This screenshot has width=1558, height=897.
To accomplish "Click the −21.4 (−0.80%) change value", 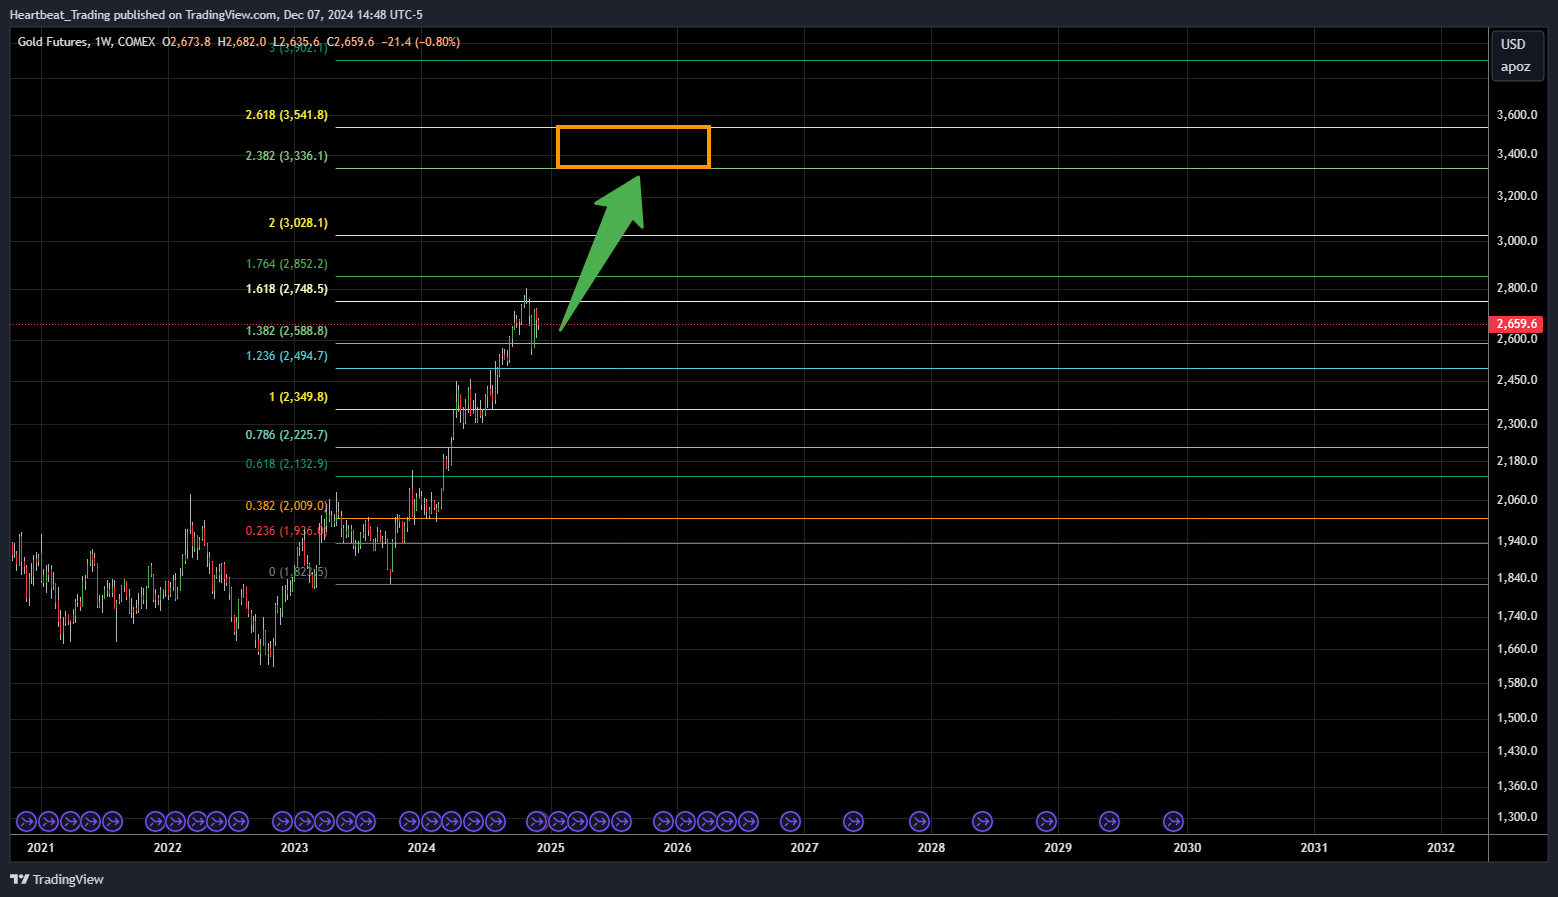I will tap(421, 42).
